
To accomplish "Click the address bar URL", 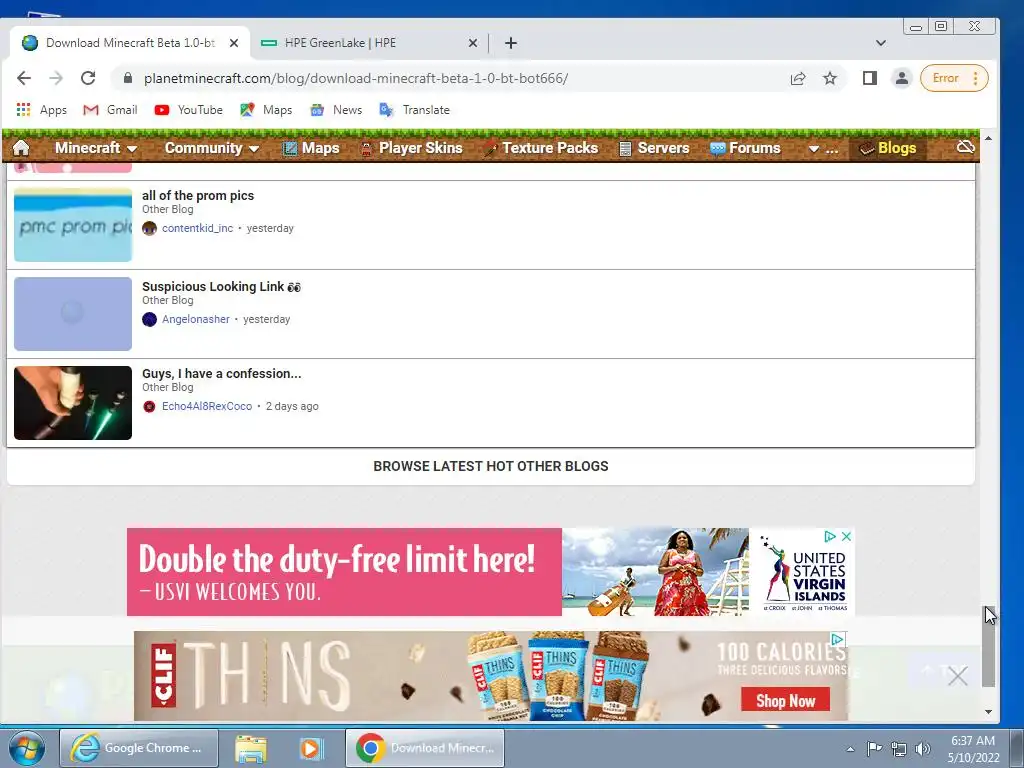I will [x=356, y=78].
